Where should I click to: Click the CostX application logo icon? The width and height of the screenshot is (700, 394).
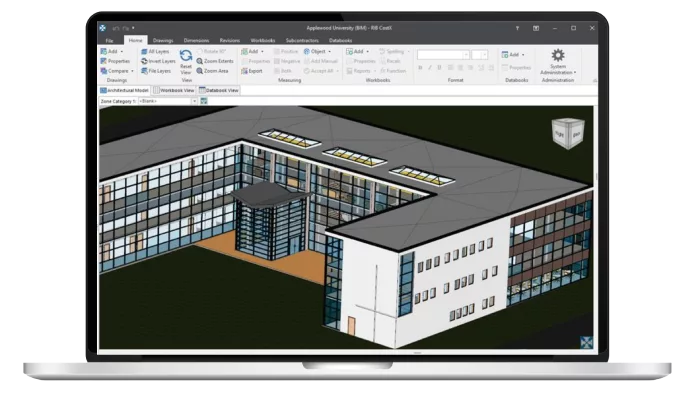click(x=103, y=28)
